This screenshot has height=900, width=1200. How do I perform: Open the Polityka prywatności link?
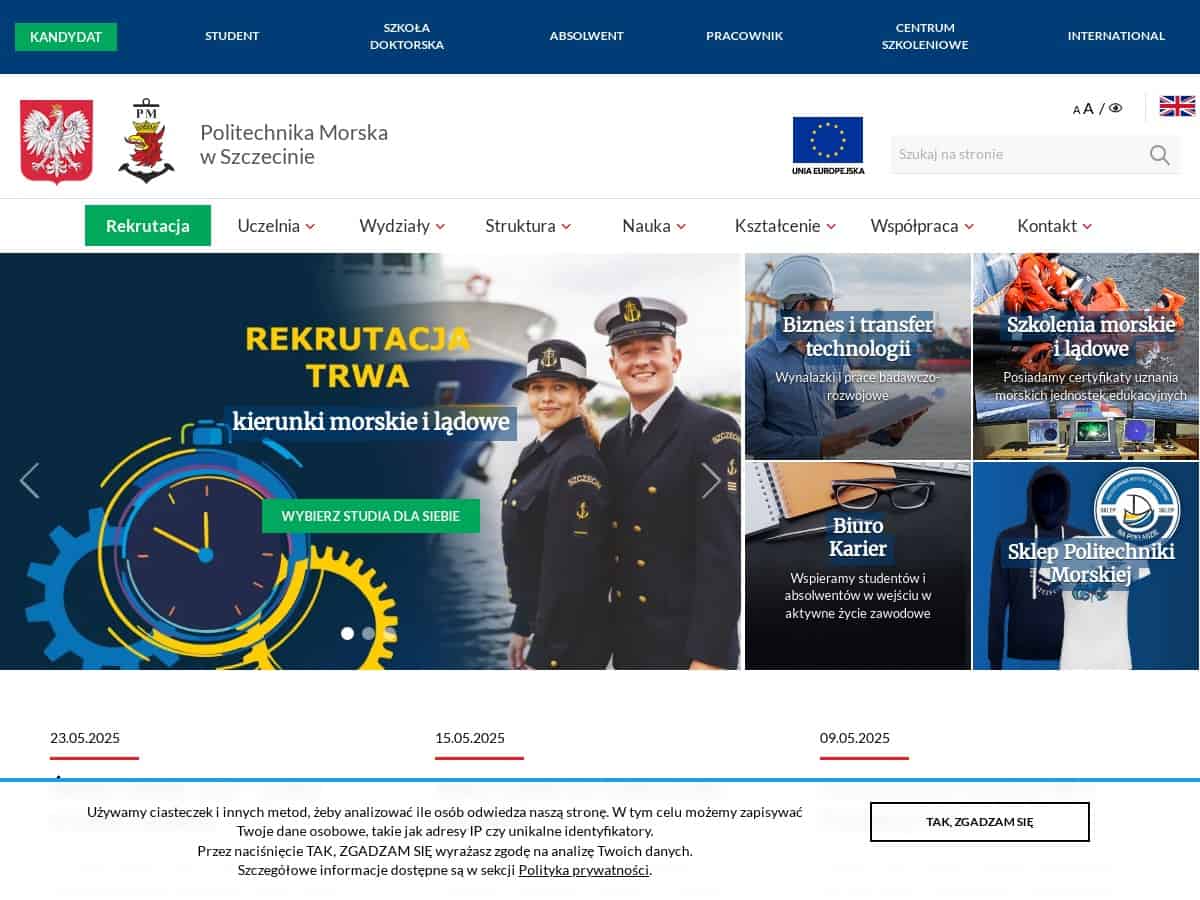point(584,870)
